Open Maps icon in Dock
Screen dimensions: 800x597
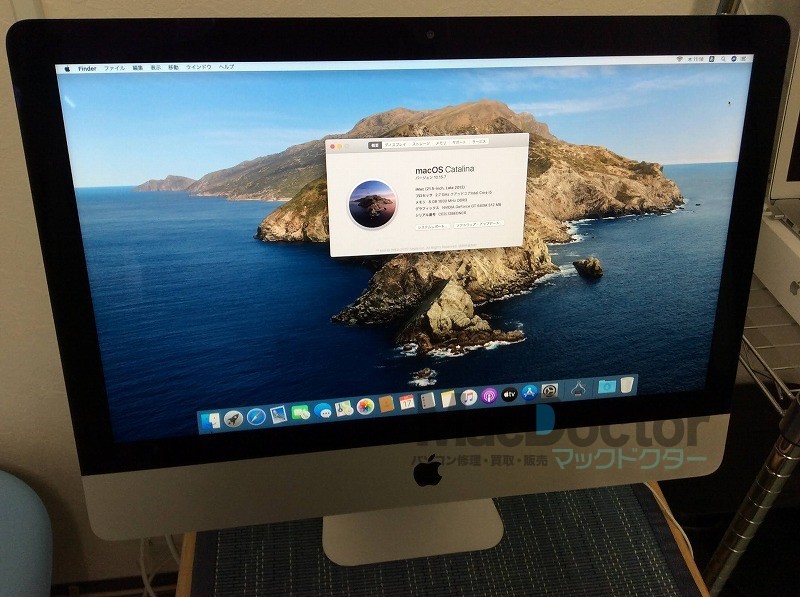pos(344,408)
